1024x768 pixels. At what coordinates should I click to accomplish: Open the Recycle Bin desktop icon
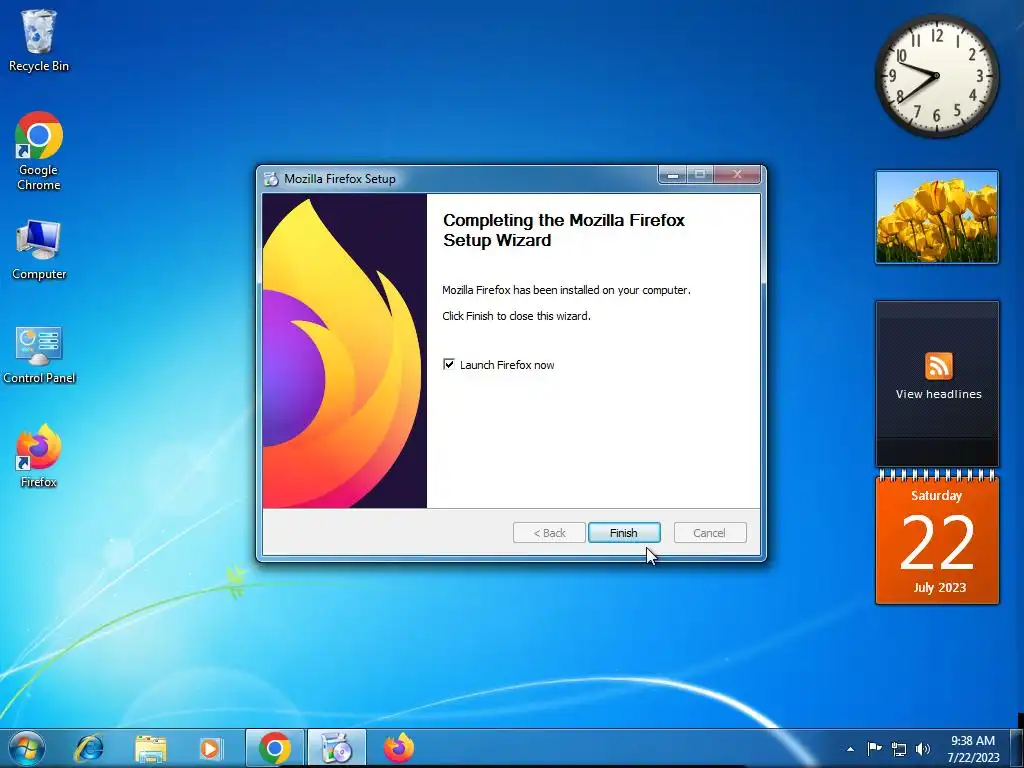point(39,40)
